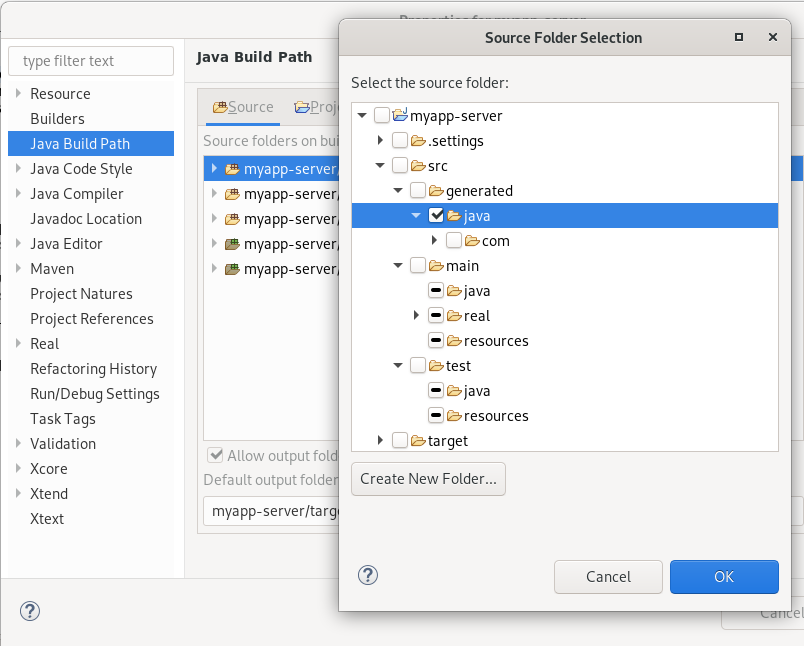This screenshot has width=804, height=646.
Task: Expand the com folder node
Action: (x=434, y=240)
